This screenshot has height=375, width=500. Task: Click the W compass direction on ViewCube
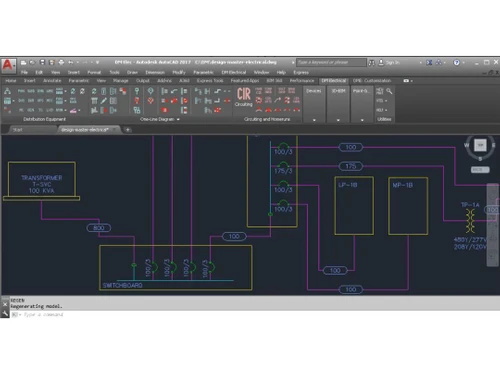466,145
